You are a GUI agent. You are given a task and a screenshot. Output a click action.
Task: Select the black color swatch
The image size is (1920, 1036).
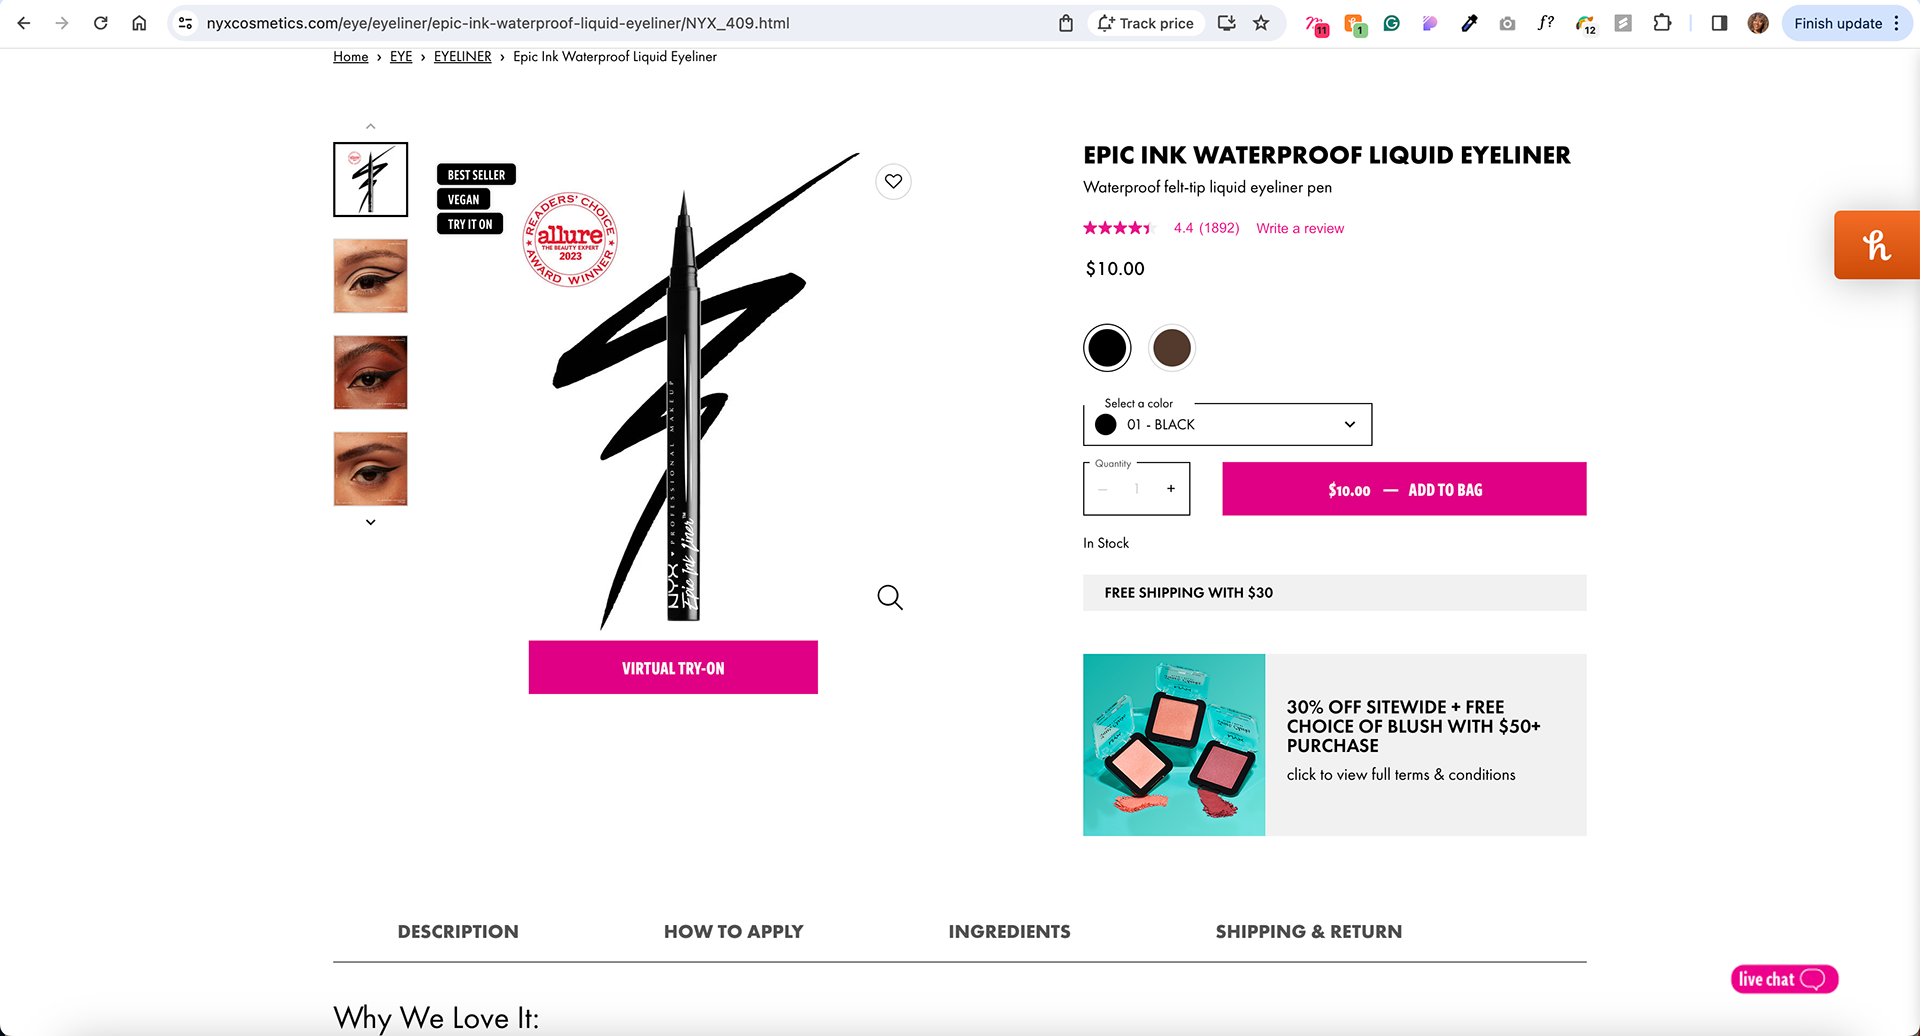(1107, 348)
